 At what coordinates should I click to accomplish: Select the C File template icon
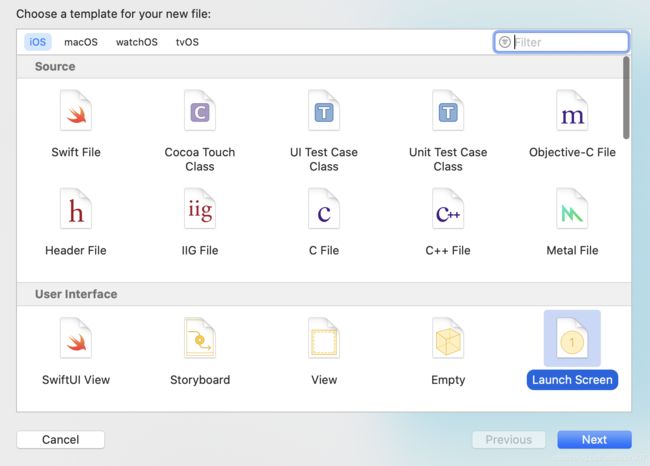324,209
